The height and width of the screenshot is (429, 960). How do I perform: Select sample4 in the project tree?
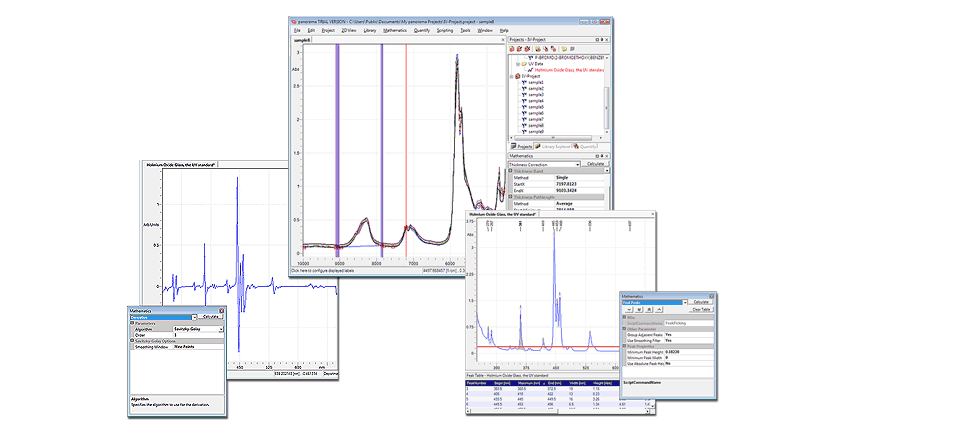pyautogui.click(x=536, y=100)
